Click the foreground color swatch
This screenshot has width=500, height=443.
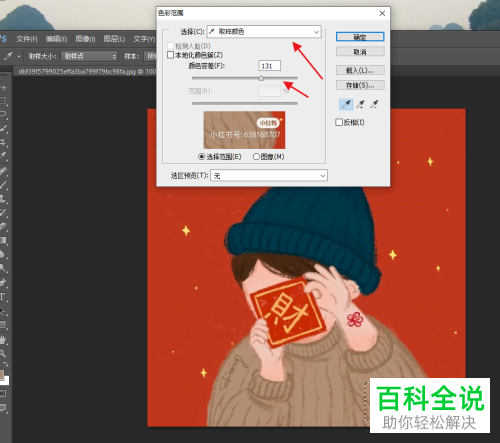2,375
